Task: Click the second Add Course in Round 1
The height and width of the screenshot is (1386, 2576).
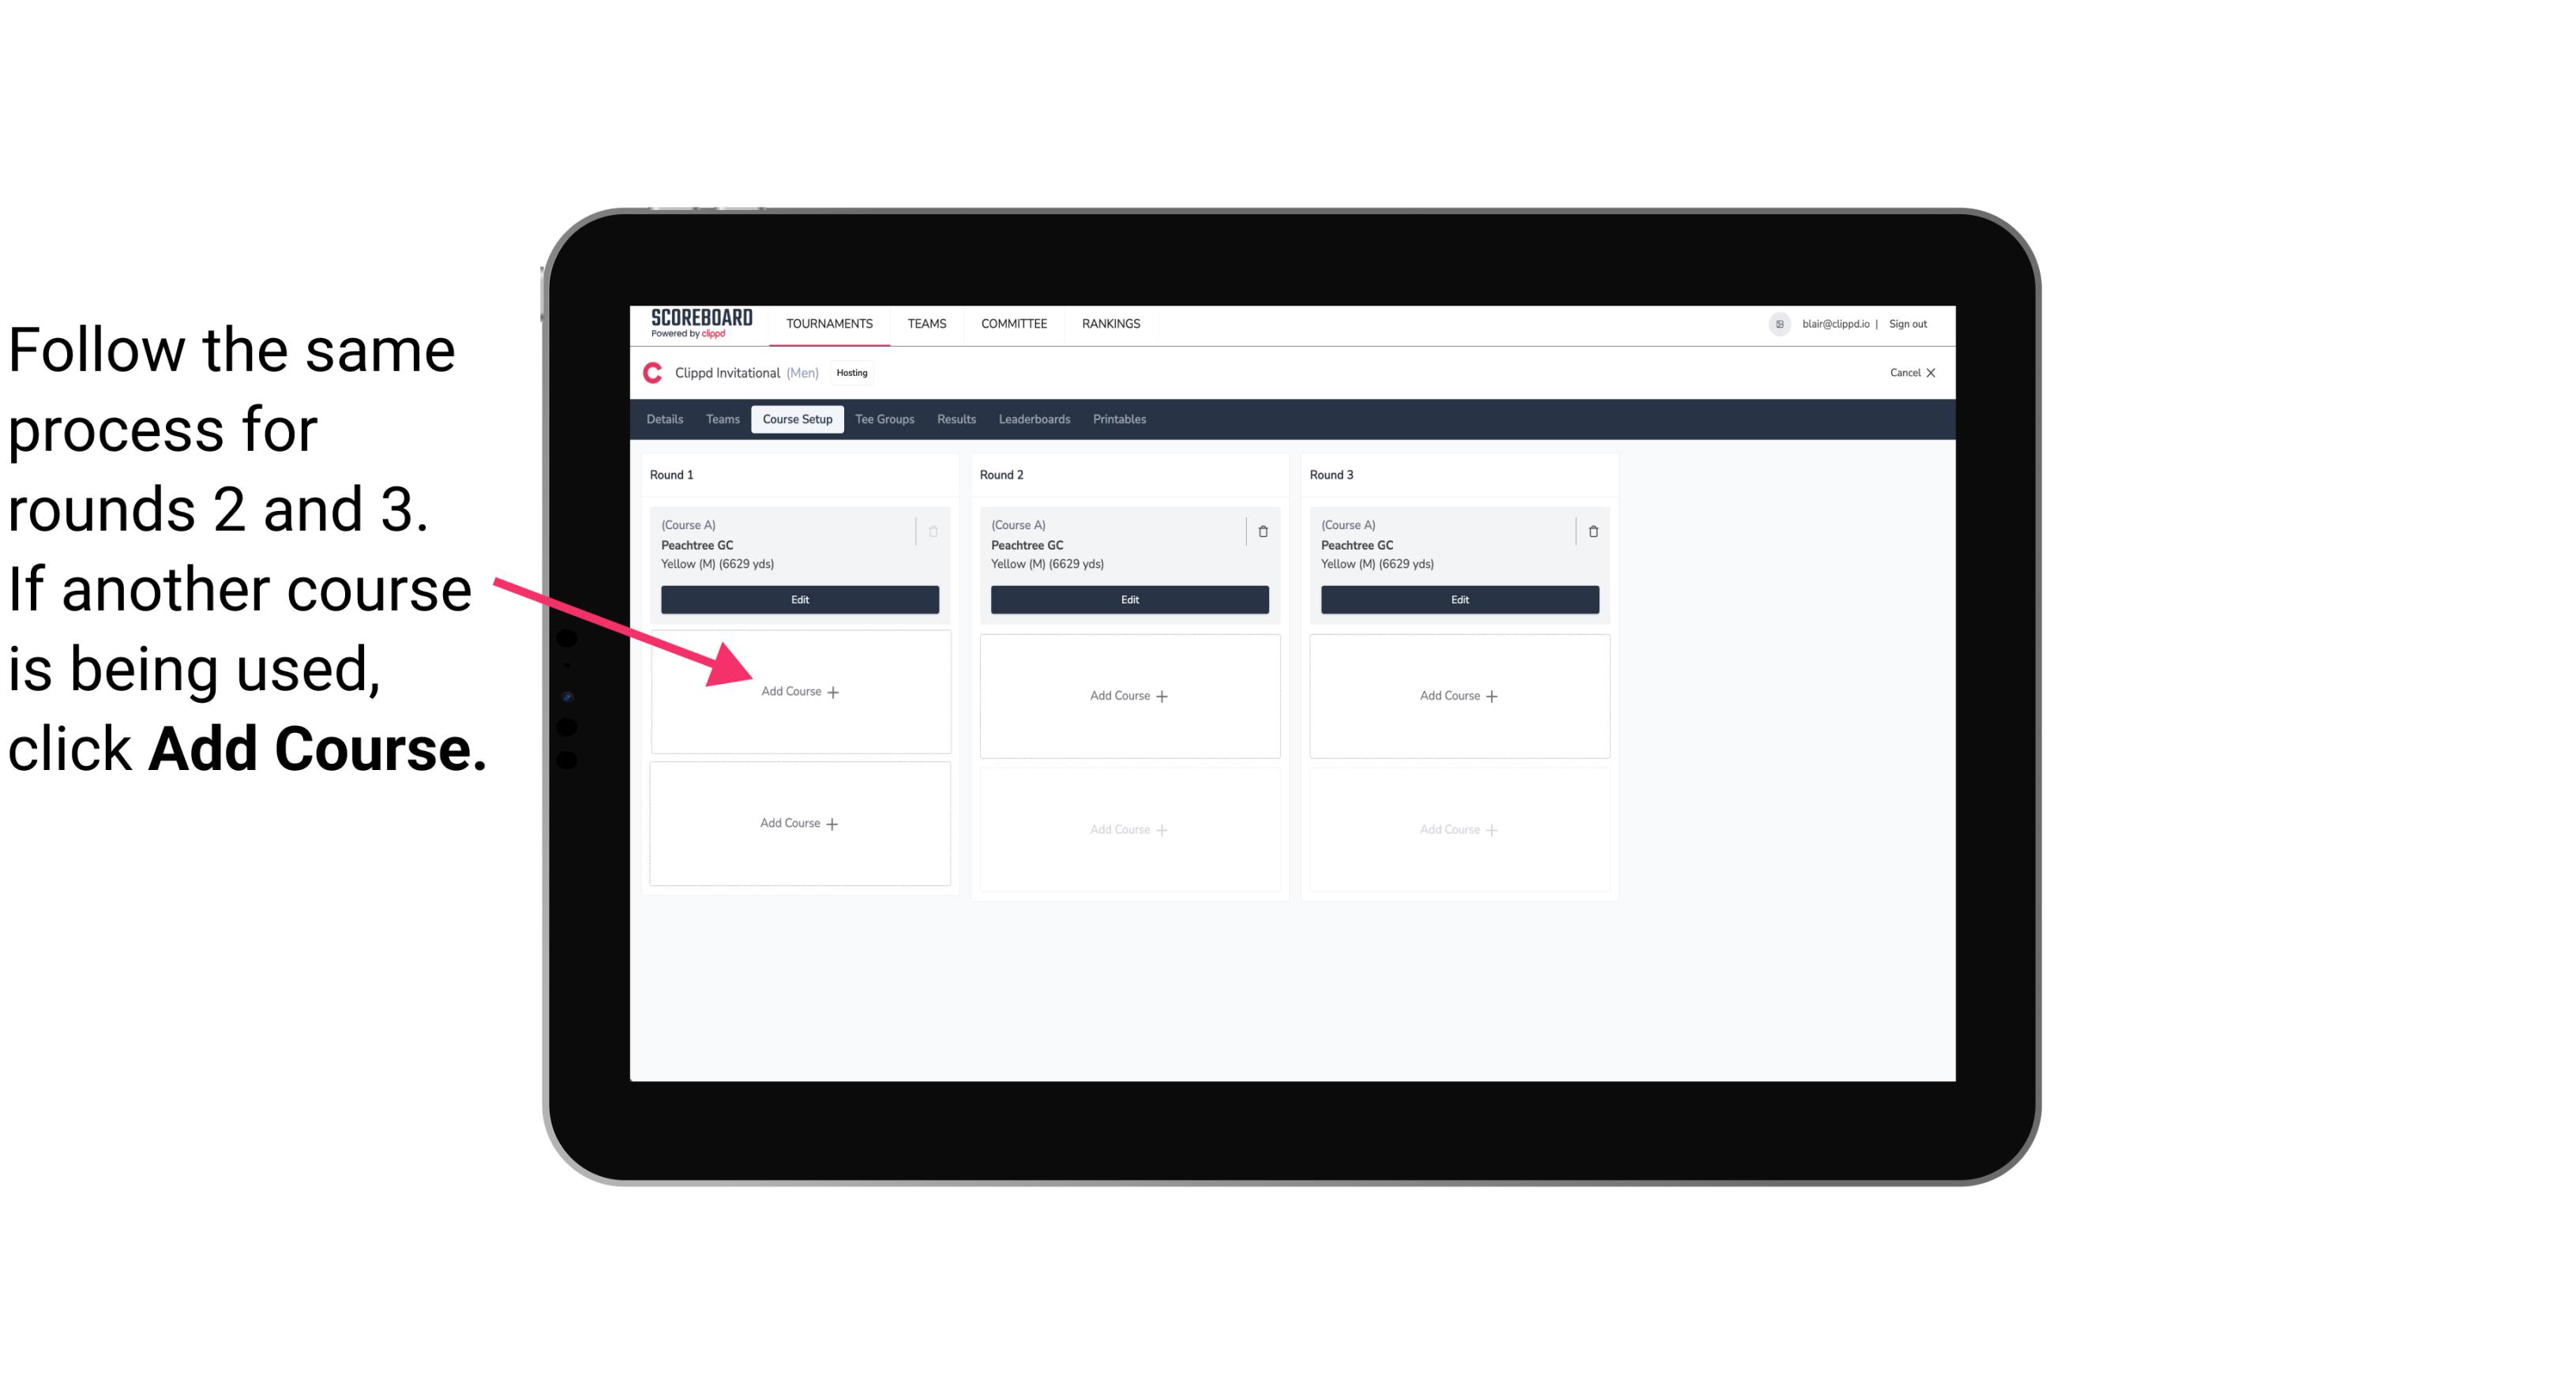Action: coord(800,821)
